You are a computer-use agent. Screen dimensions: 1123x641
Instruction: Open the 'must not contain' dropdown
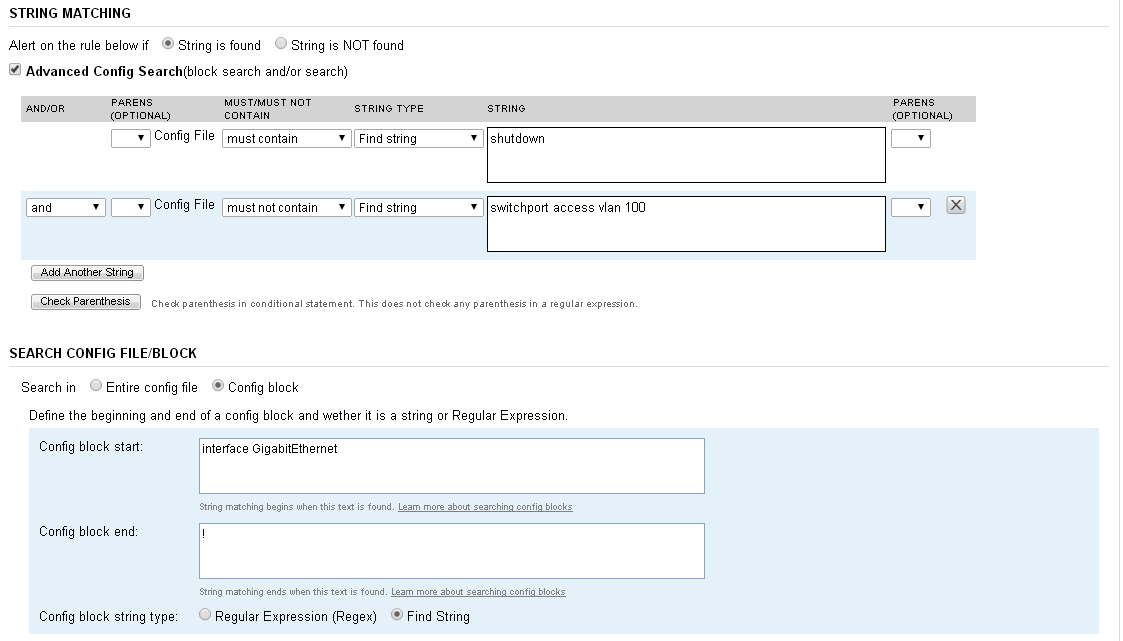[x=286, y=208]
